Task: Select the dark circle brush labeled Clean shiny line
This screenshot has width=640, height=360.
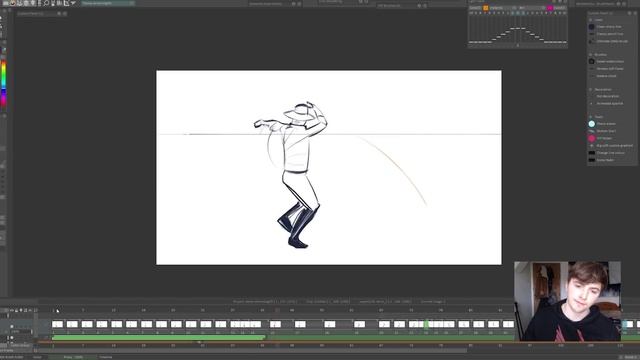Action: pos(591,27)
